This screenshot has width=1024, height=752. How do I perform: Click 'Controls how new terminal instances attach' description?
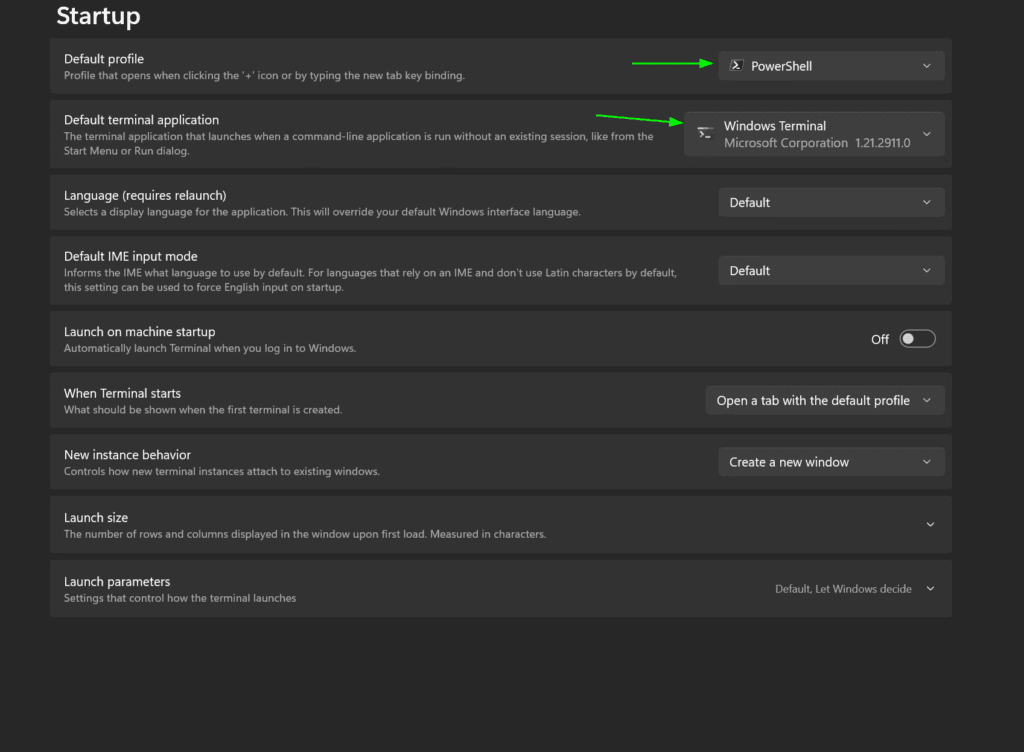[x=221, y=471]
